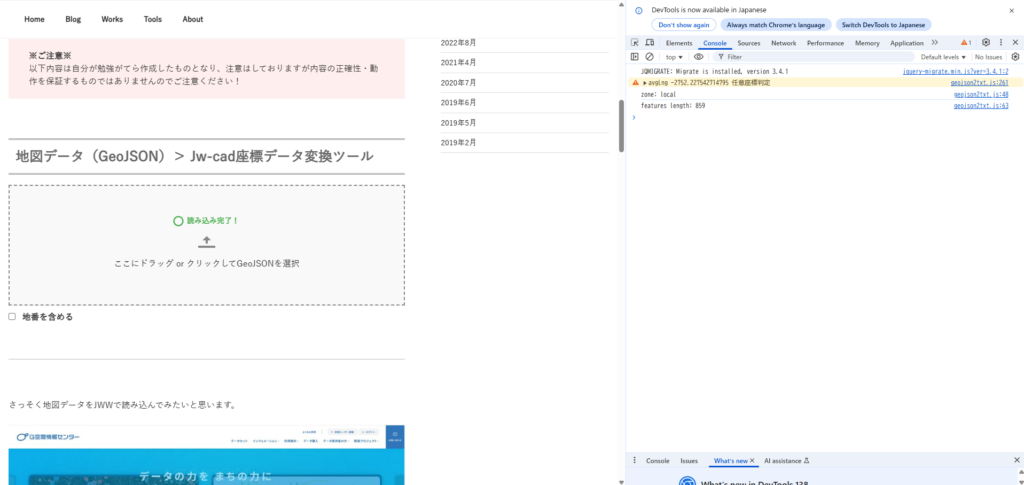Go to the Home page link

tap(35, 19)
